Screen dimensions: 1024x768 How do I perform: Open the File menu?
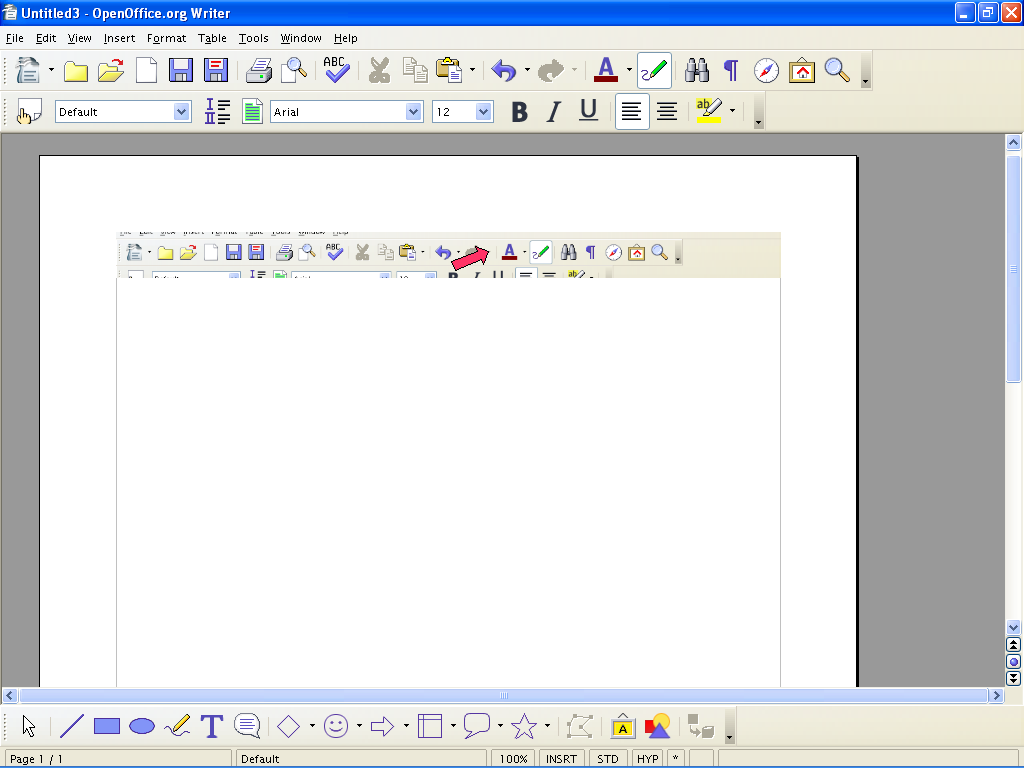click(14, 38)
